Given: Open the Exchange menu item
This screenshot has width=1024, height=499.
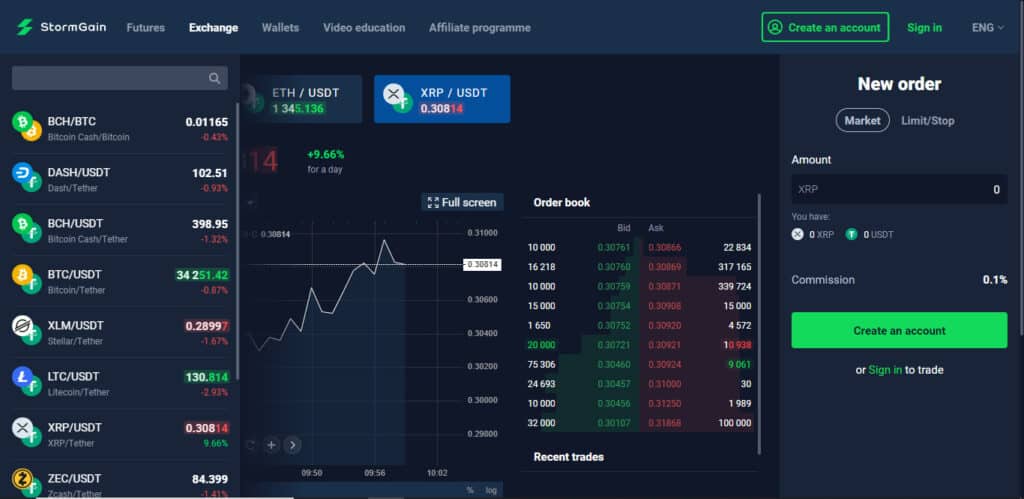Looking at the screenshot, I should pos(214,27).
